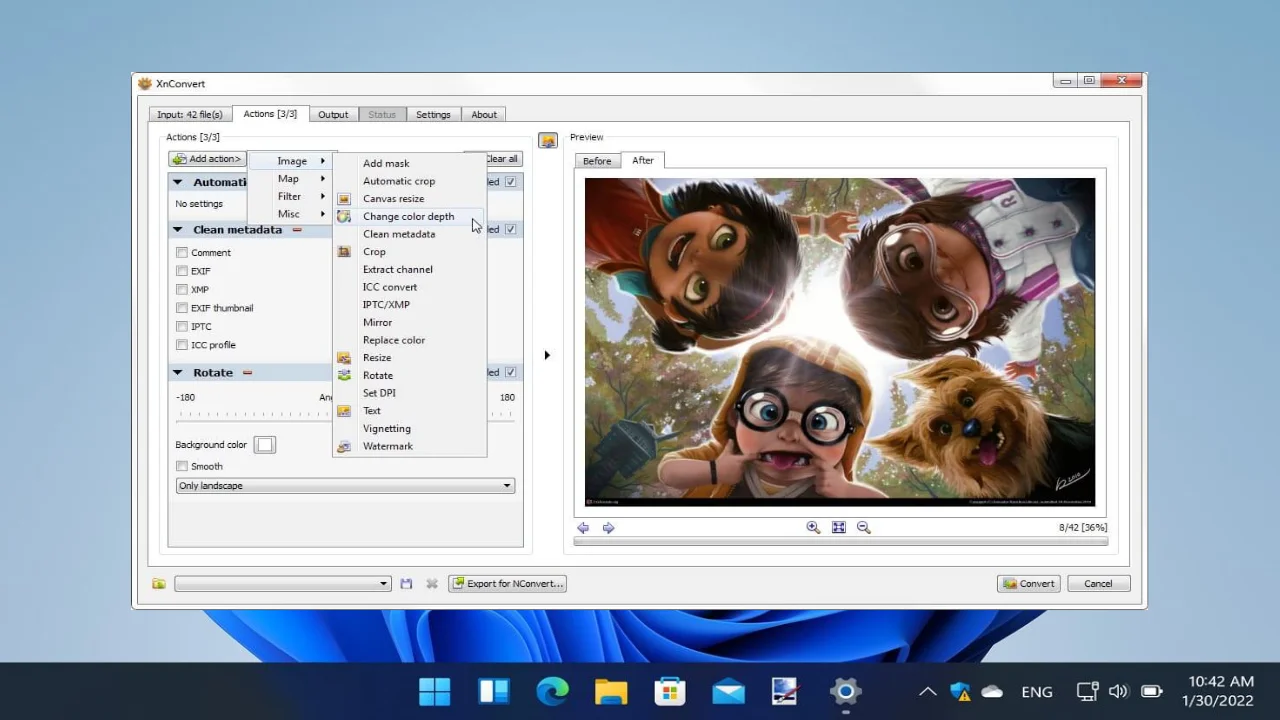Tick the EXIF checkbox
The height and width of the screenshot is (720, 1280).
(x=182, y=271)
